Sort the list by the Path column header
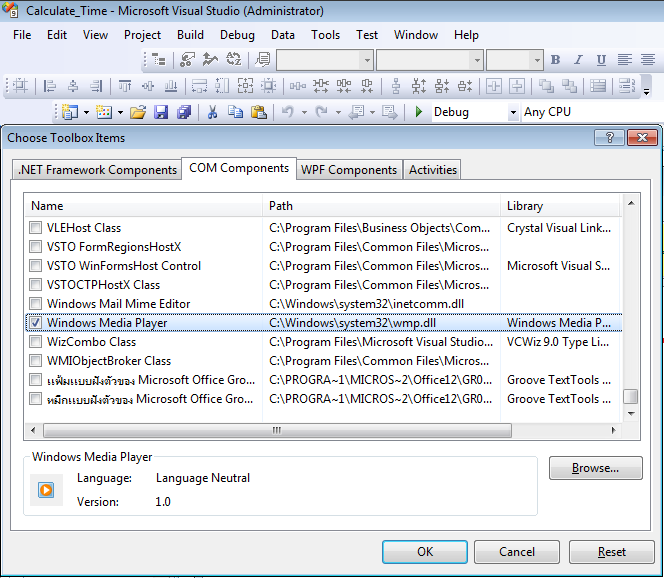664x578 pixels. (382, 206)
